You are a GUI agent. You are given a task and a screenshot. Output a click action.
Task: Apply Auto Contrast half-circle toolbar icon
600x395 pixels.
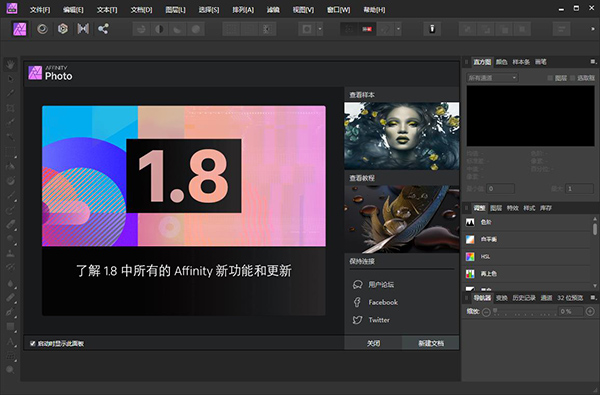159,29
